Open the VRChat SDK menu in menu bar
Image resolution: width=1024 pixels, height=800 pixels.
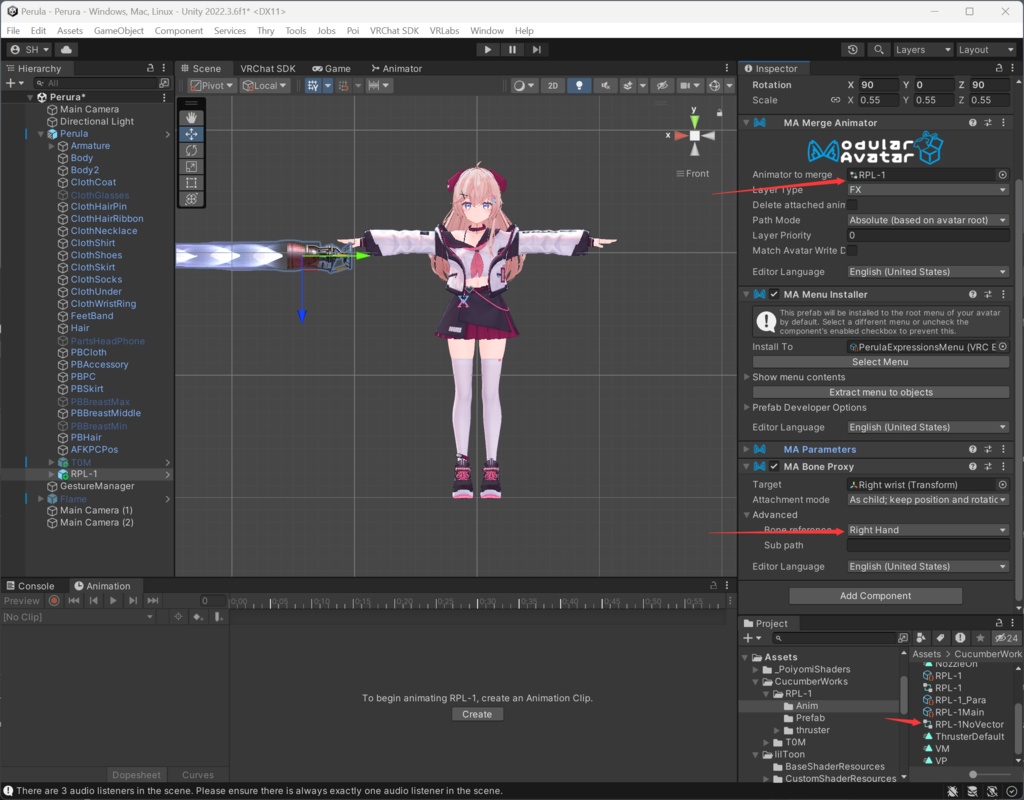[x=394, y=31]
